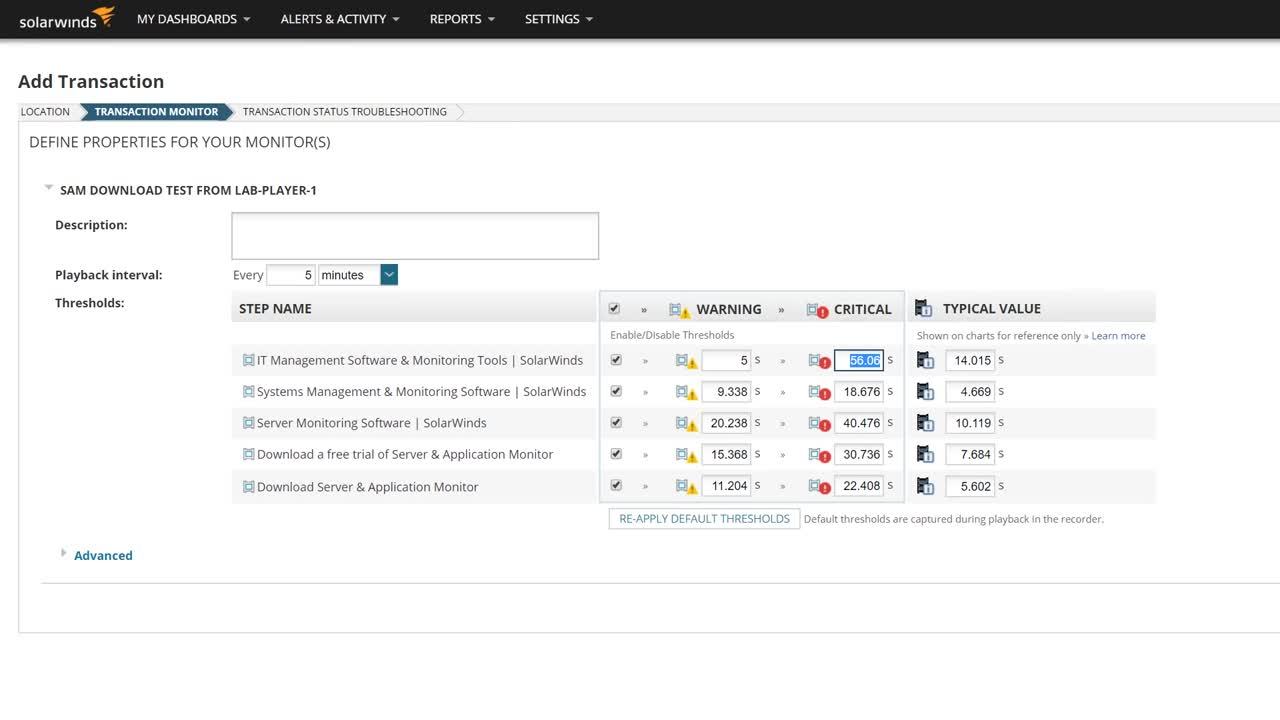Open the Alerts & Activity menu

[x=340, y=19]
